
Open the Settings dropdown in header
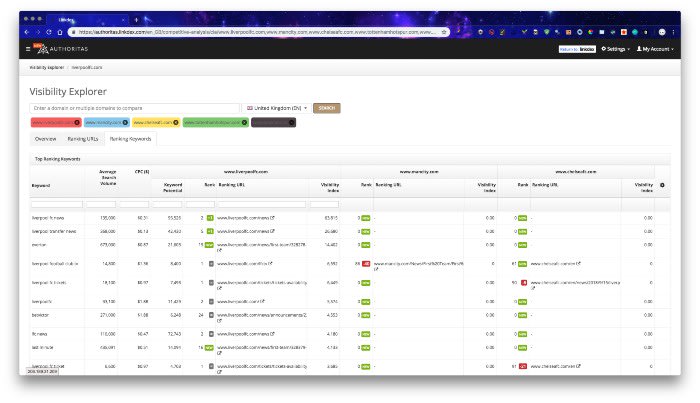point(615,49)
